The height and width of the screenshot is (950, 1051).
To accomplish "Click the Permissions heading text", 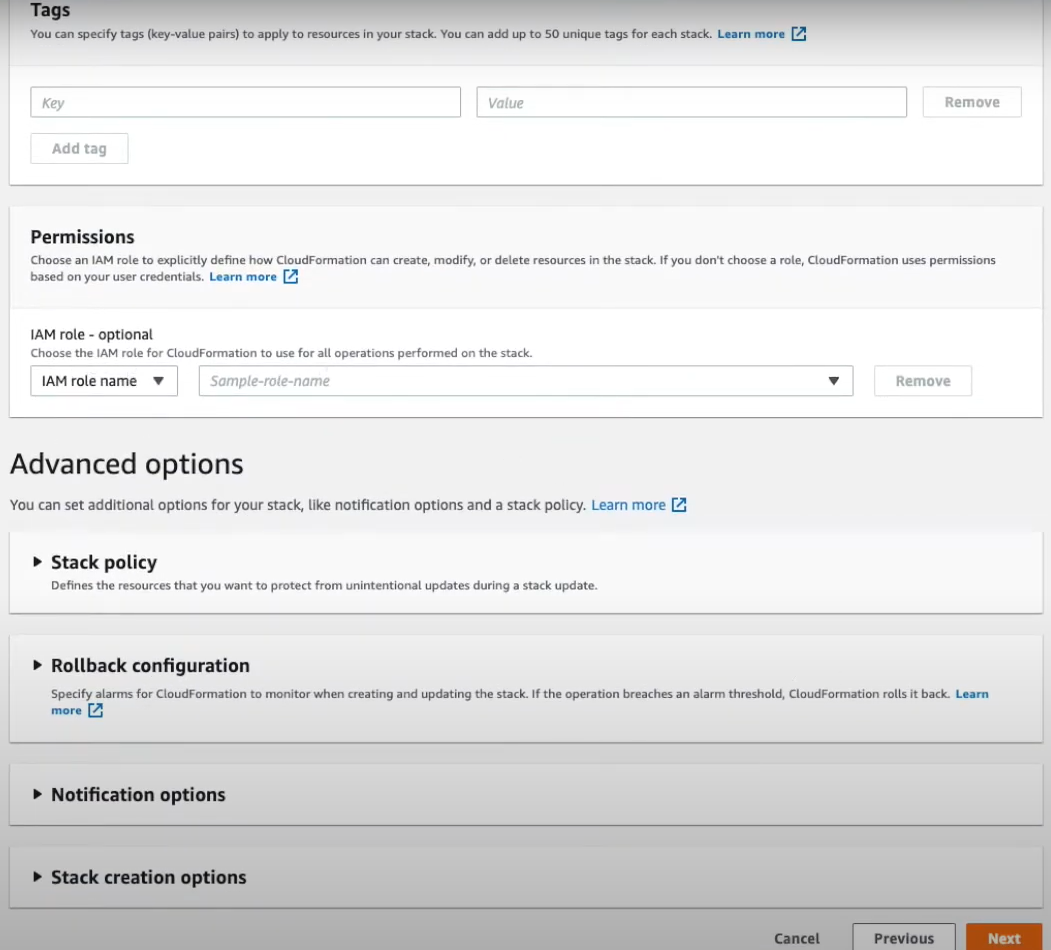I will 82,237.
